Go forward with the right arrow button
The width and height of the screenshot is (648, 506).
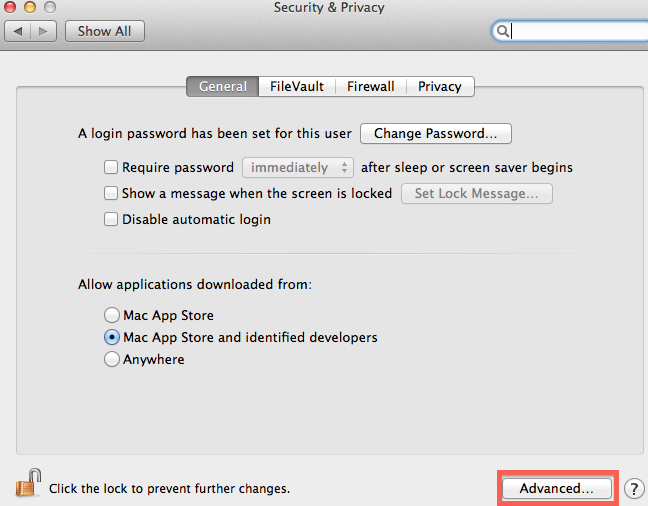[x=43, y=31]
